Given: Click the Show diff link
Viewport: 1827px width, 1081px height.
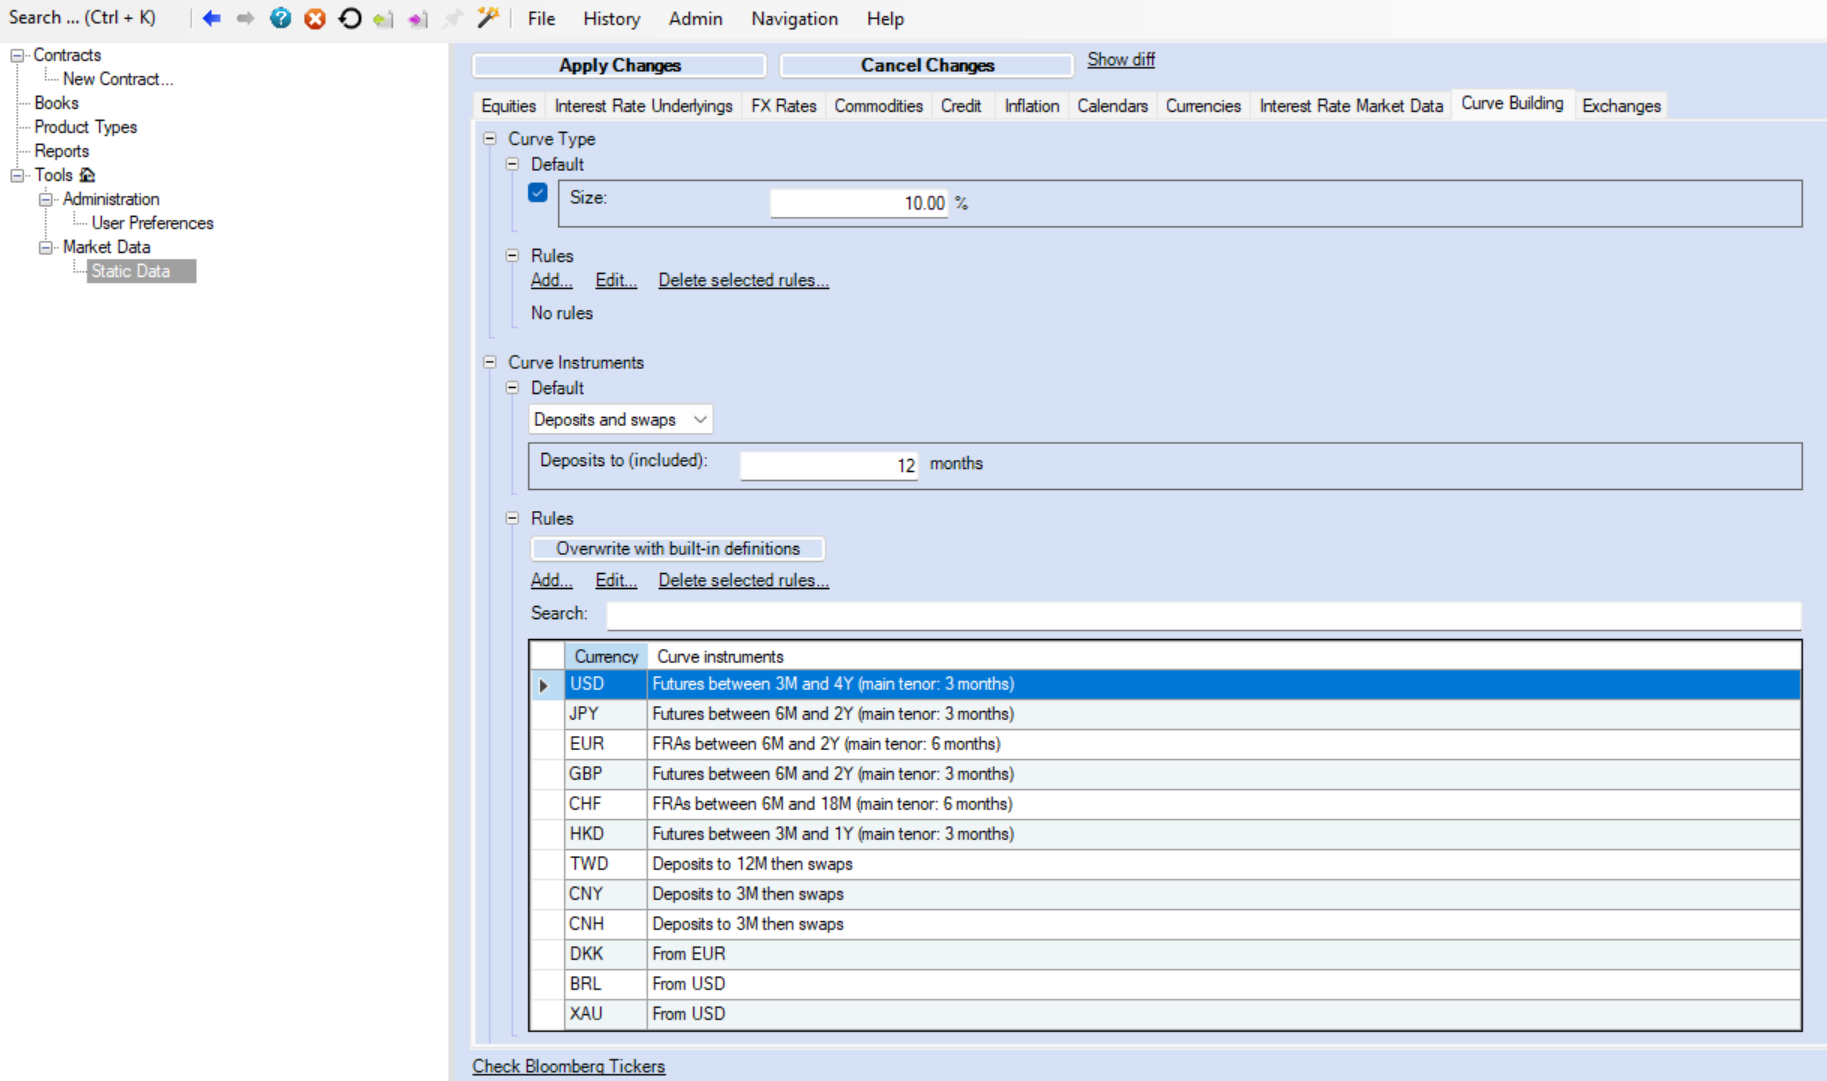Looking at the screenshot, I should click(x=1121, y=59).
